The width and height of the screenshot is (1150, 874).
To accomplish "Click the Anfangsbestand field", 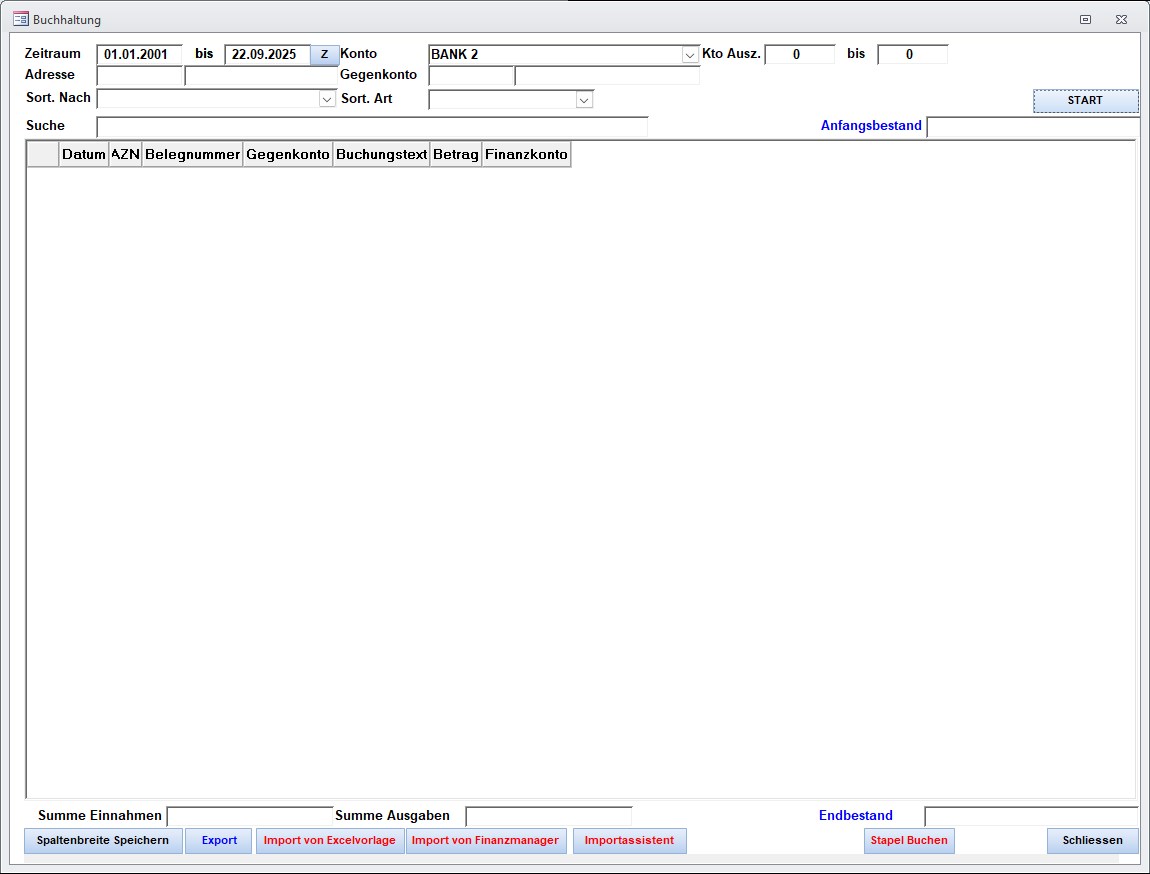I will click(1031, 127).
